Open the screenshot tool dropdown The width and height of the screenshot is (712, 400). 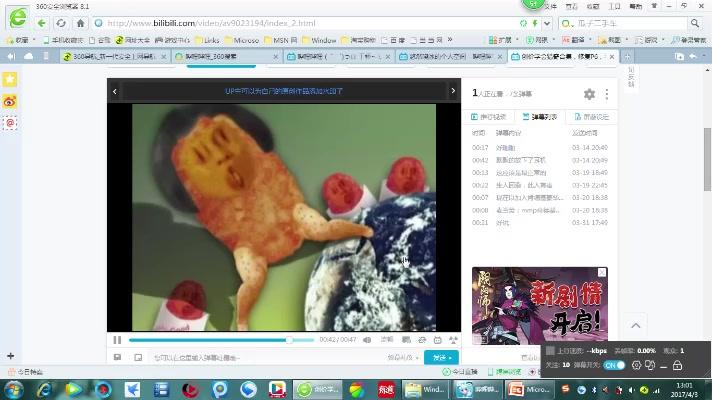point(613,40)
